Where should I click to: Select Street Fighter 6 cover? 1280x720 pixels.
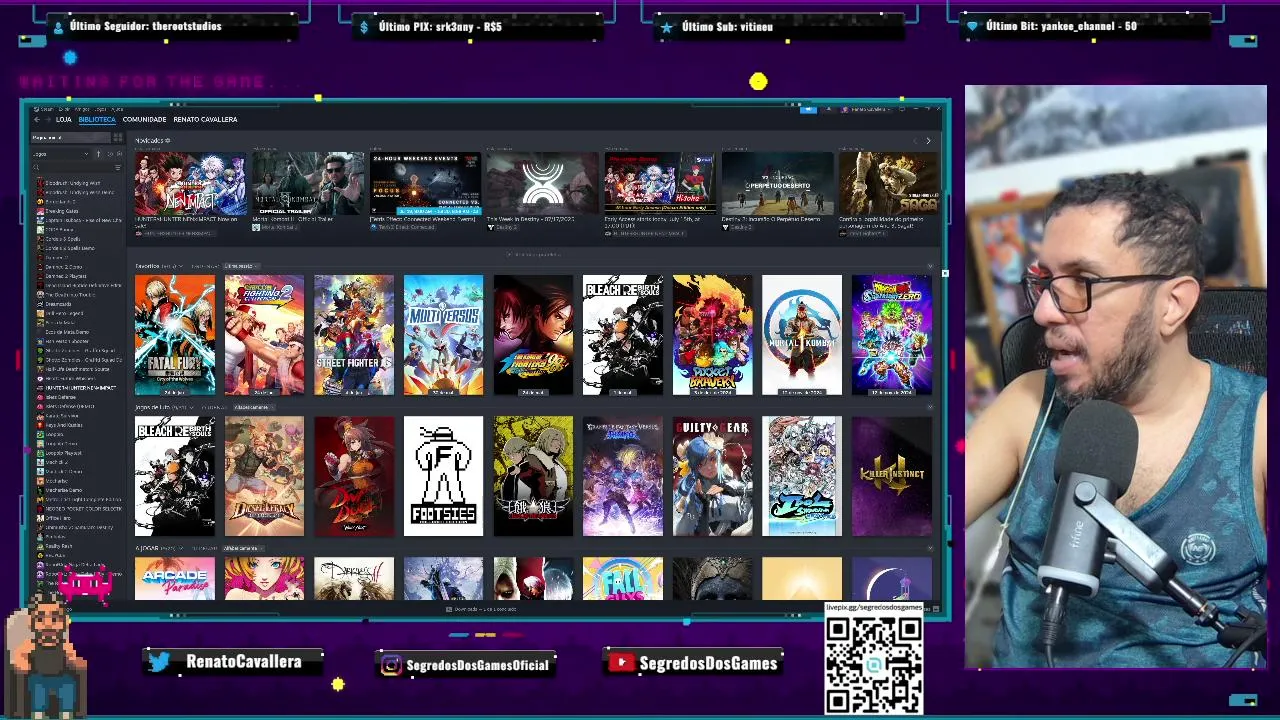[x=354, y=335]
